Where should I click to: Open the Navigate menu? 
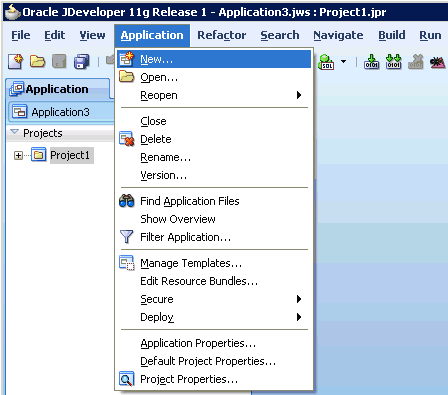[338, 35]
